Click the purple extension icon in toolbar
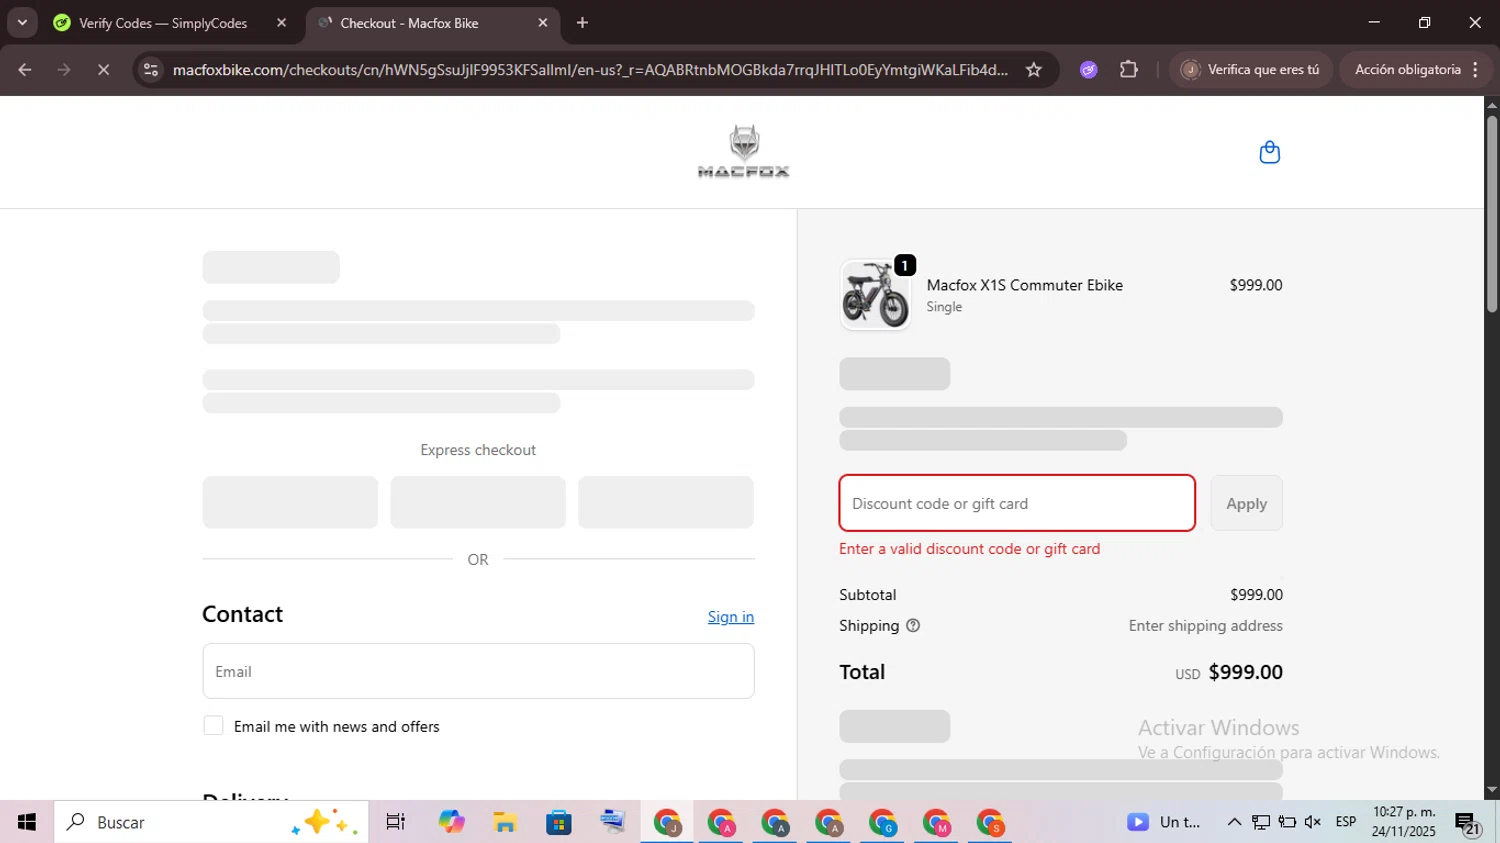1500x843 pixels. [x=1089, y=69]
